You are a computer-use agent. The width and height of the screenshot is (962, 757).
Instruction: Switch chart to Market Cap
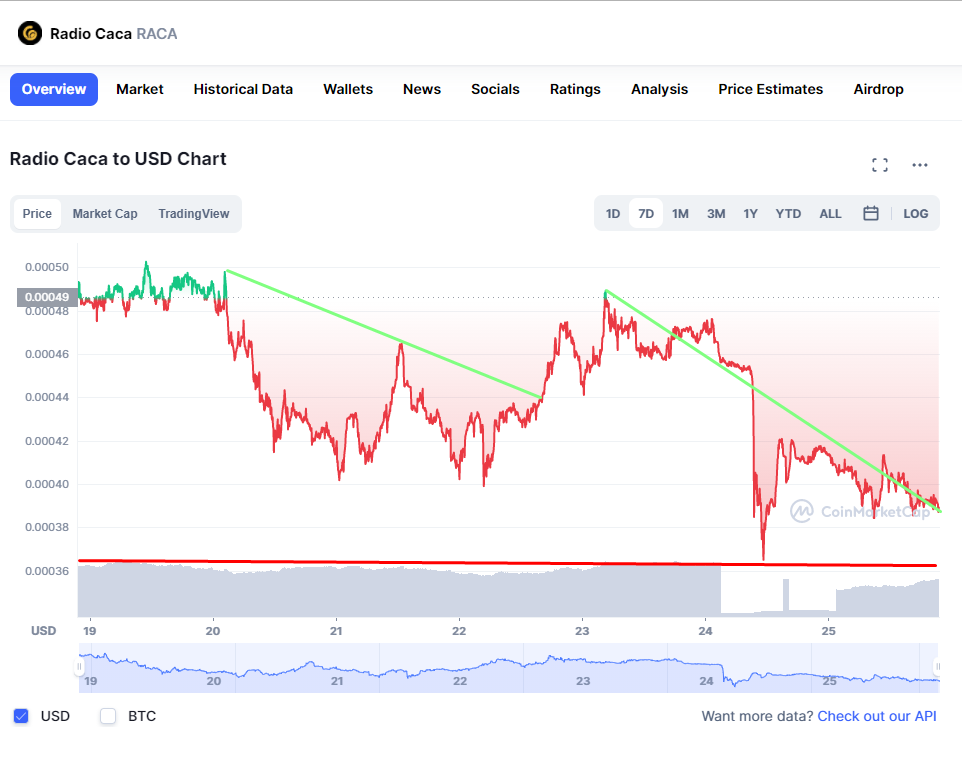105,213
